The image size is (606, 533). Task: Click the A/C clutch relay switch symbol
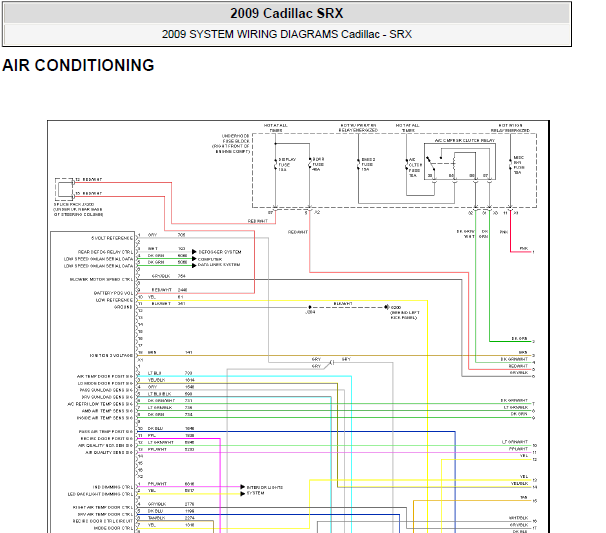(x=431, y=164)
